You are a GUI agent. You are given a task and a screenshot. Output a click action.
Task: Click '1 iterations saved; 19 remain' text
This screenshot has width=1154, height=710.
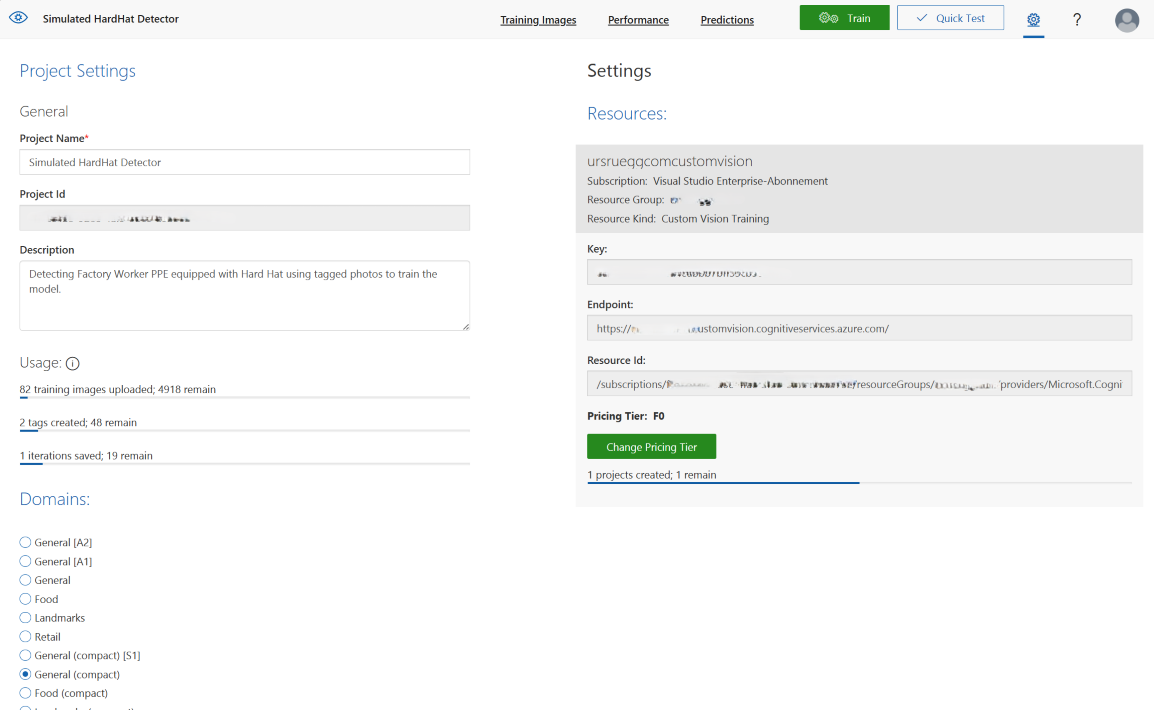[86, 455]
